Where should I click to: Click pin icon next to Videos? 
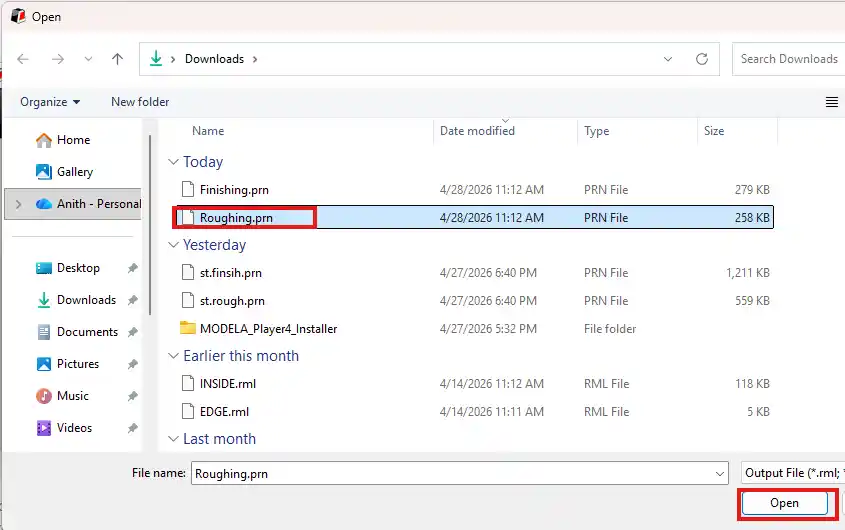click(133, 428)
